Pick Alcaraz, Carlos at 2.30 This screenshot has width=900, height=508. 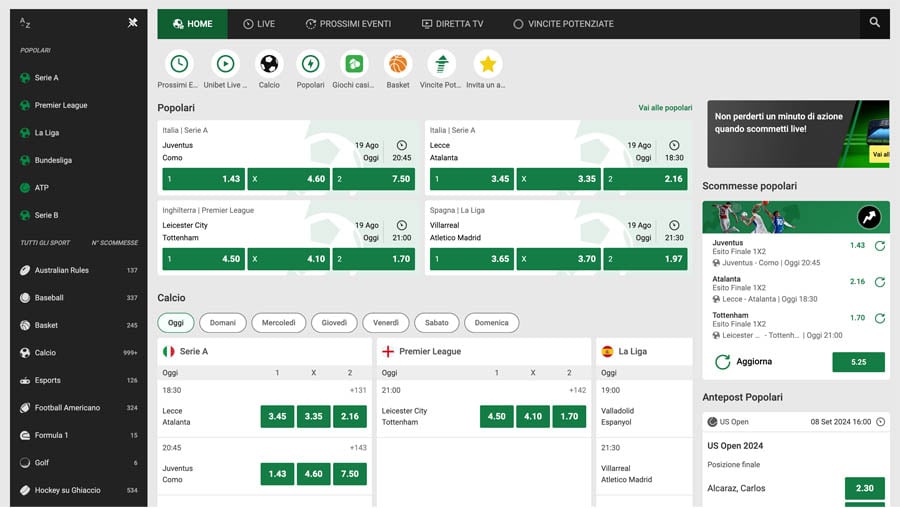864,488
